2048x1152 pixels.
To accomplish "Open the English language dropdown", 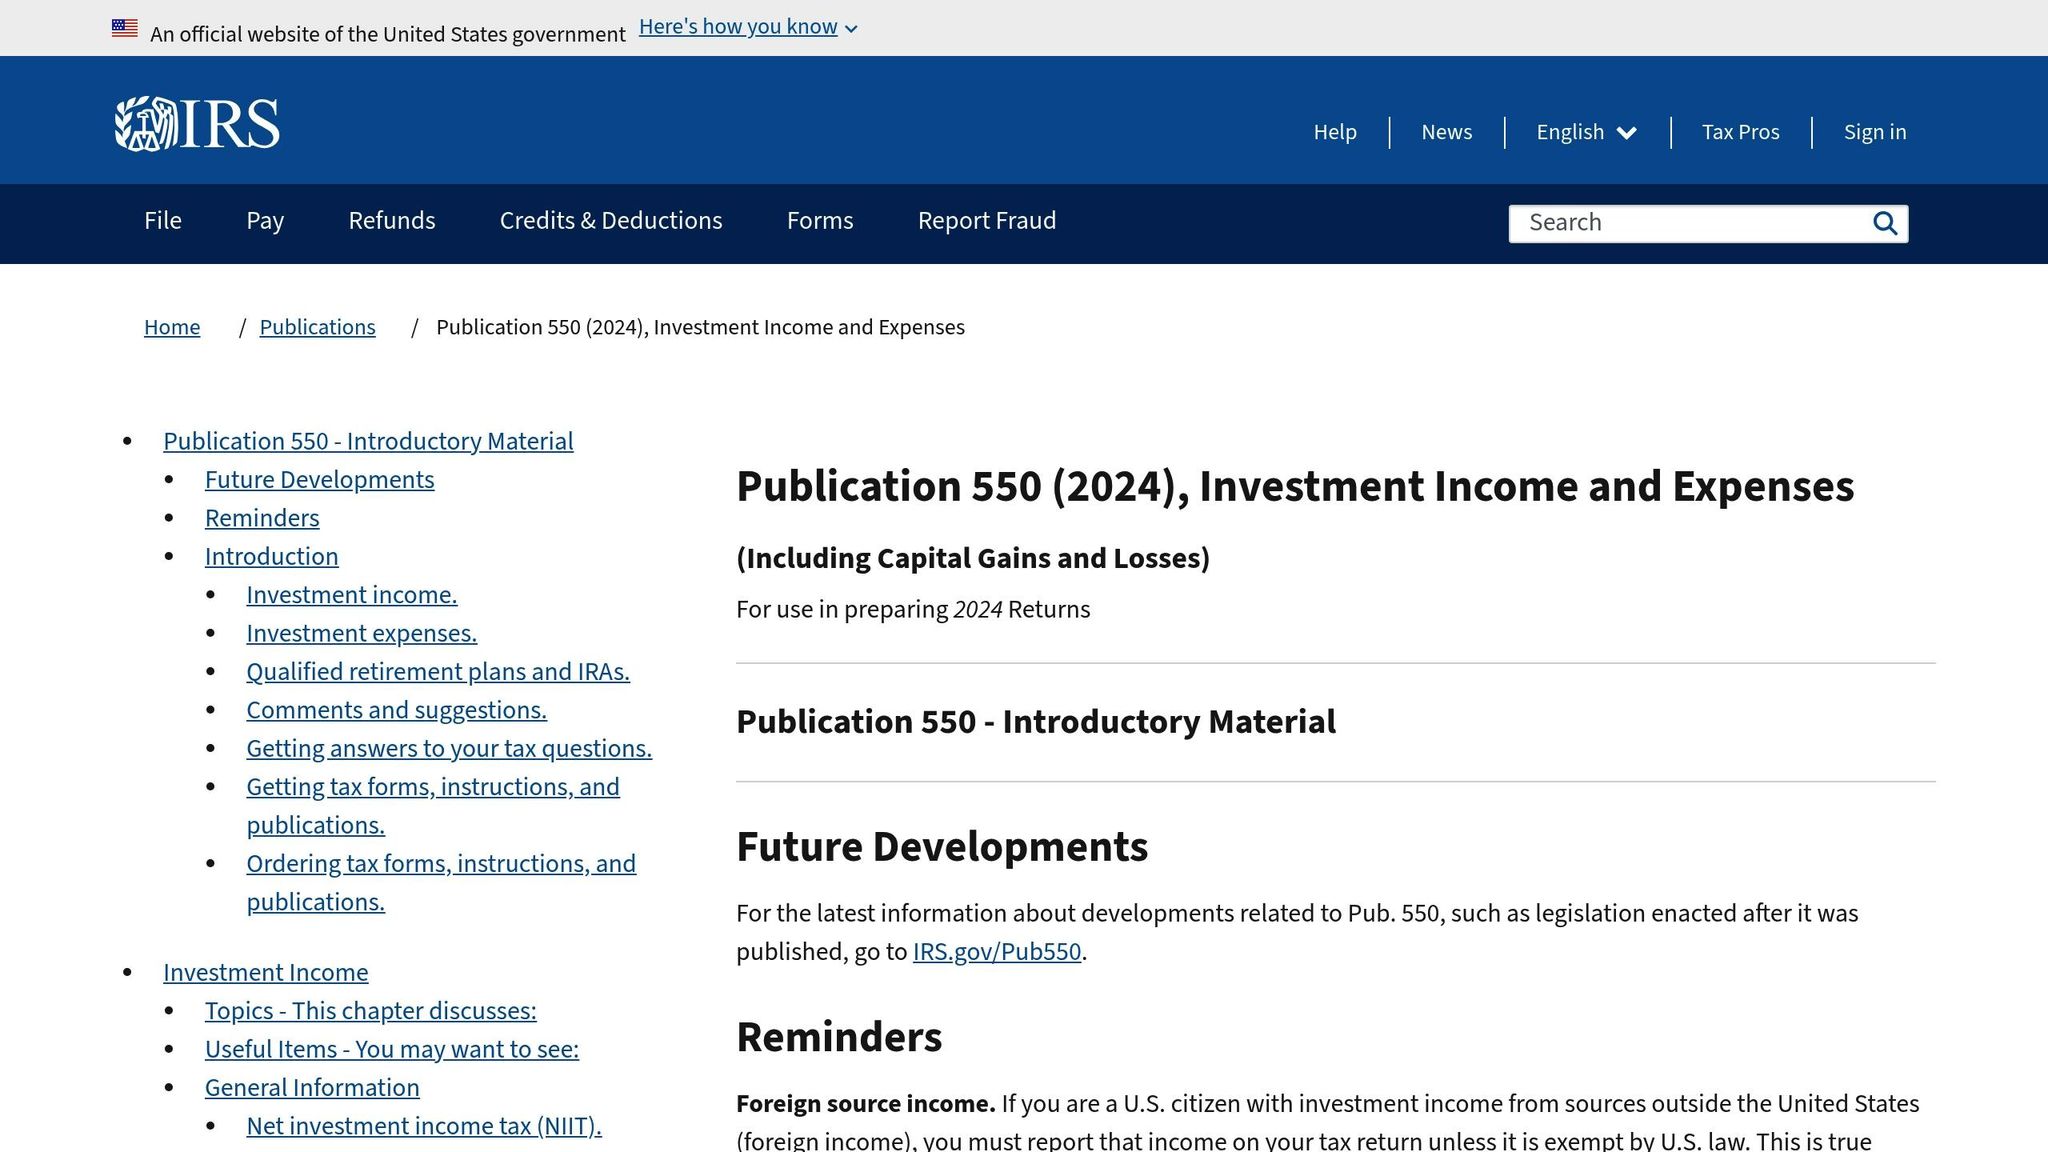I will pyautogui.click(x=1585, y=131).
